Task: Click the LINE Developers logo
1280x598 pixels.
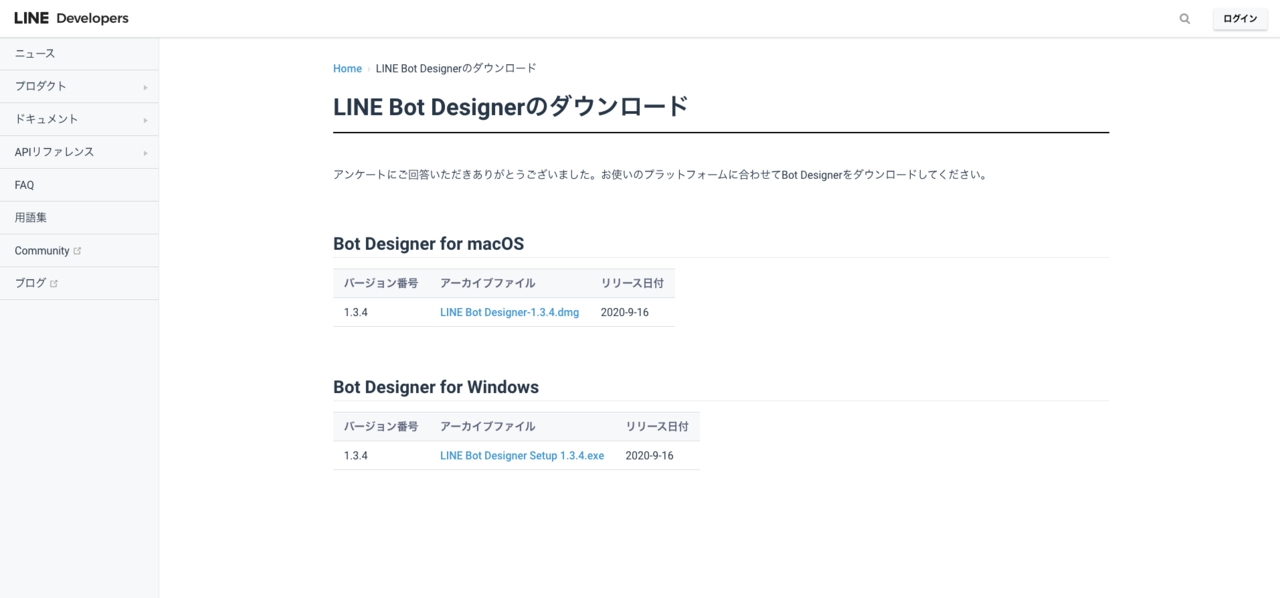Action: (70, 17)
